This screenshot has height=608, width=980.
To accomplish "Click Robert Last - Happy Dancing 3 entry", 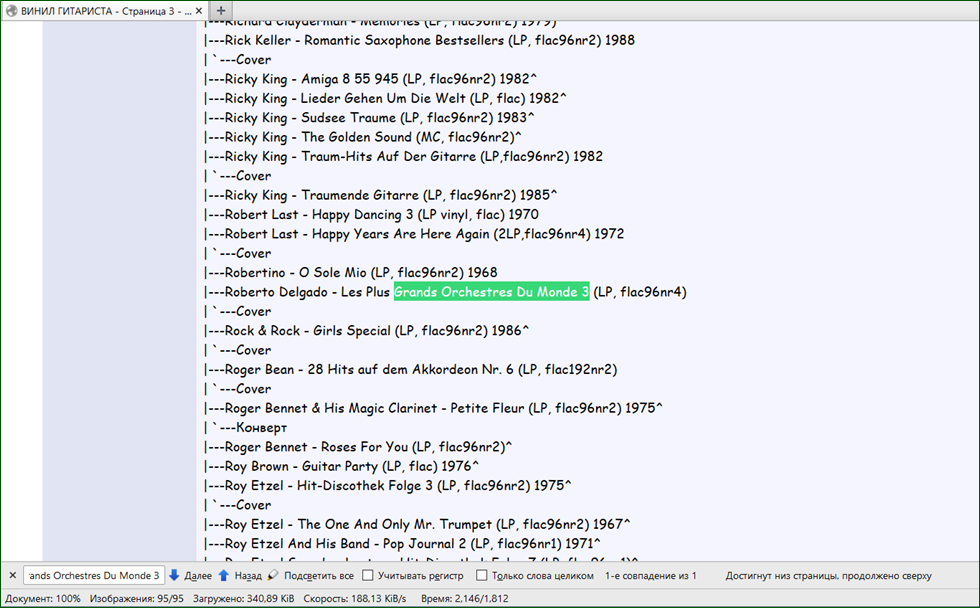I will (x=371, y=214).
